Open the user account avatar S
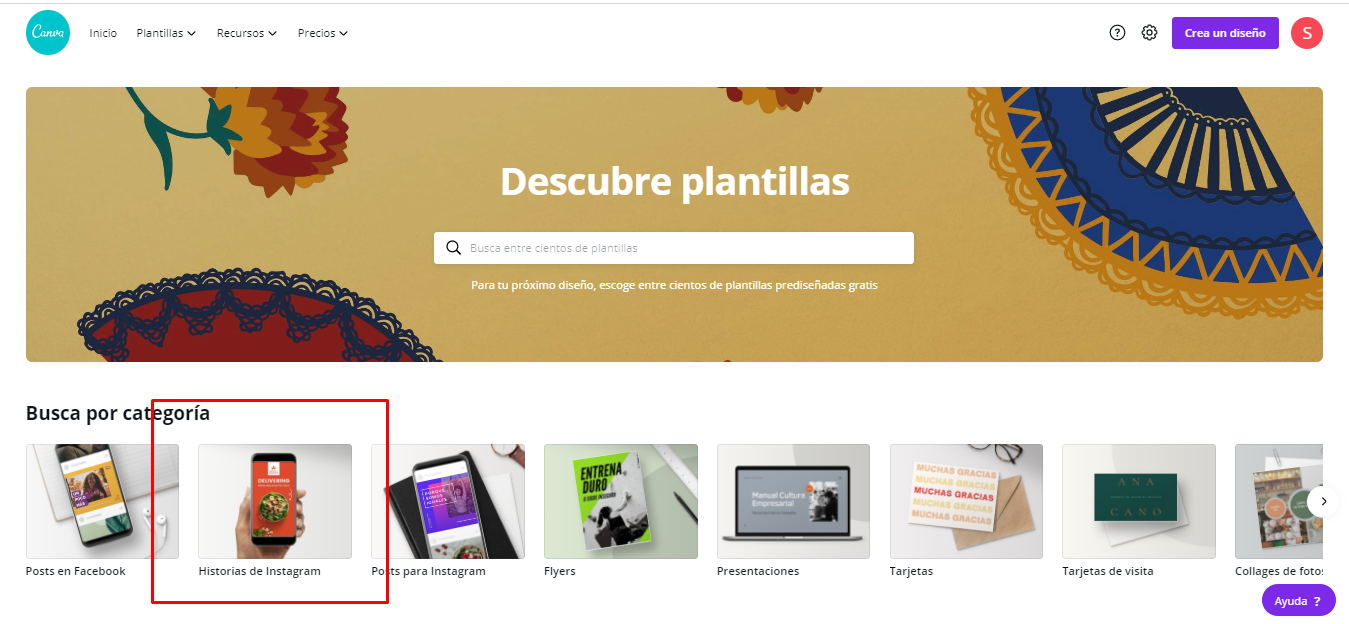Screen dimensions: 1349x624 click(x=1307, y=33)
